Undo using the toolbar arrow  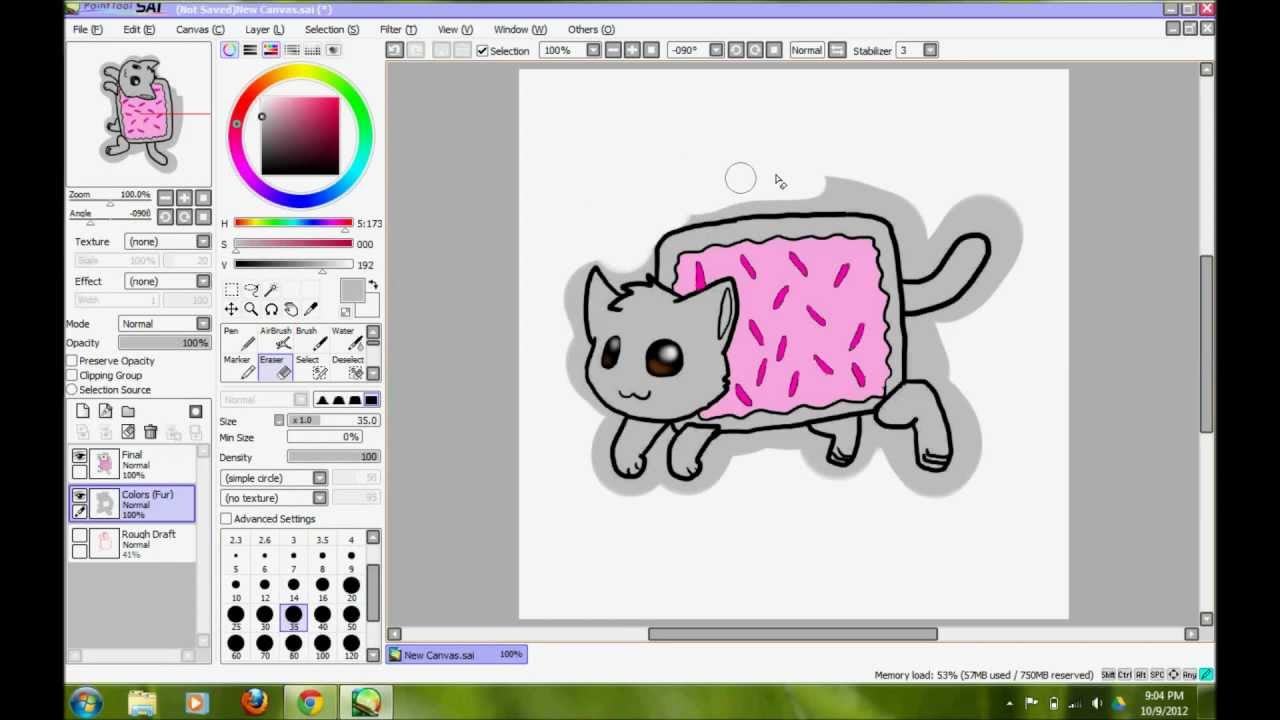395,50
